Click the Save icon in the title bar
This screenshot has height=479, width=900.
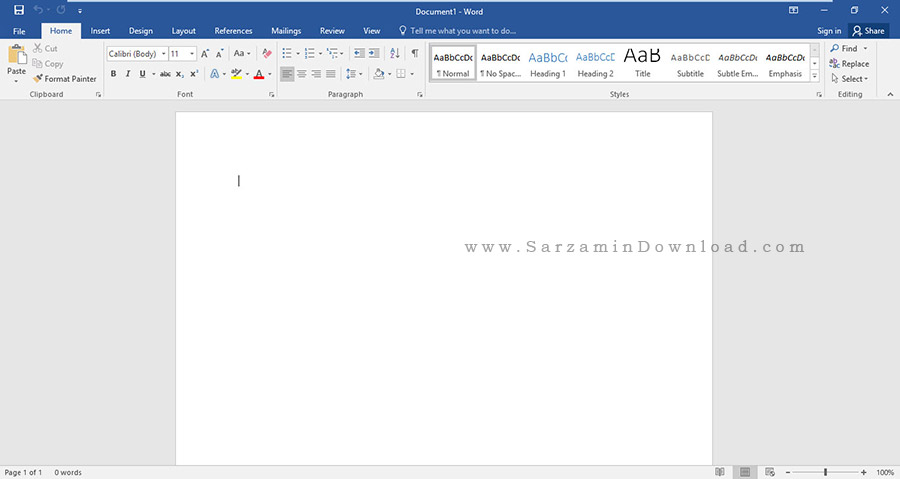[19, 10]
